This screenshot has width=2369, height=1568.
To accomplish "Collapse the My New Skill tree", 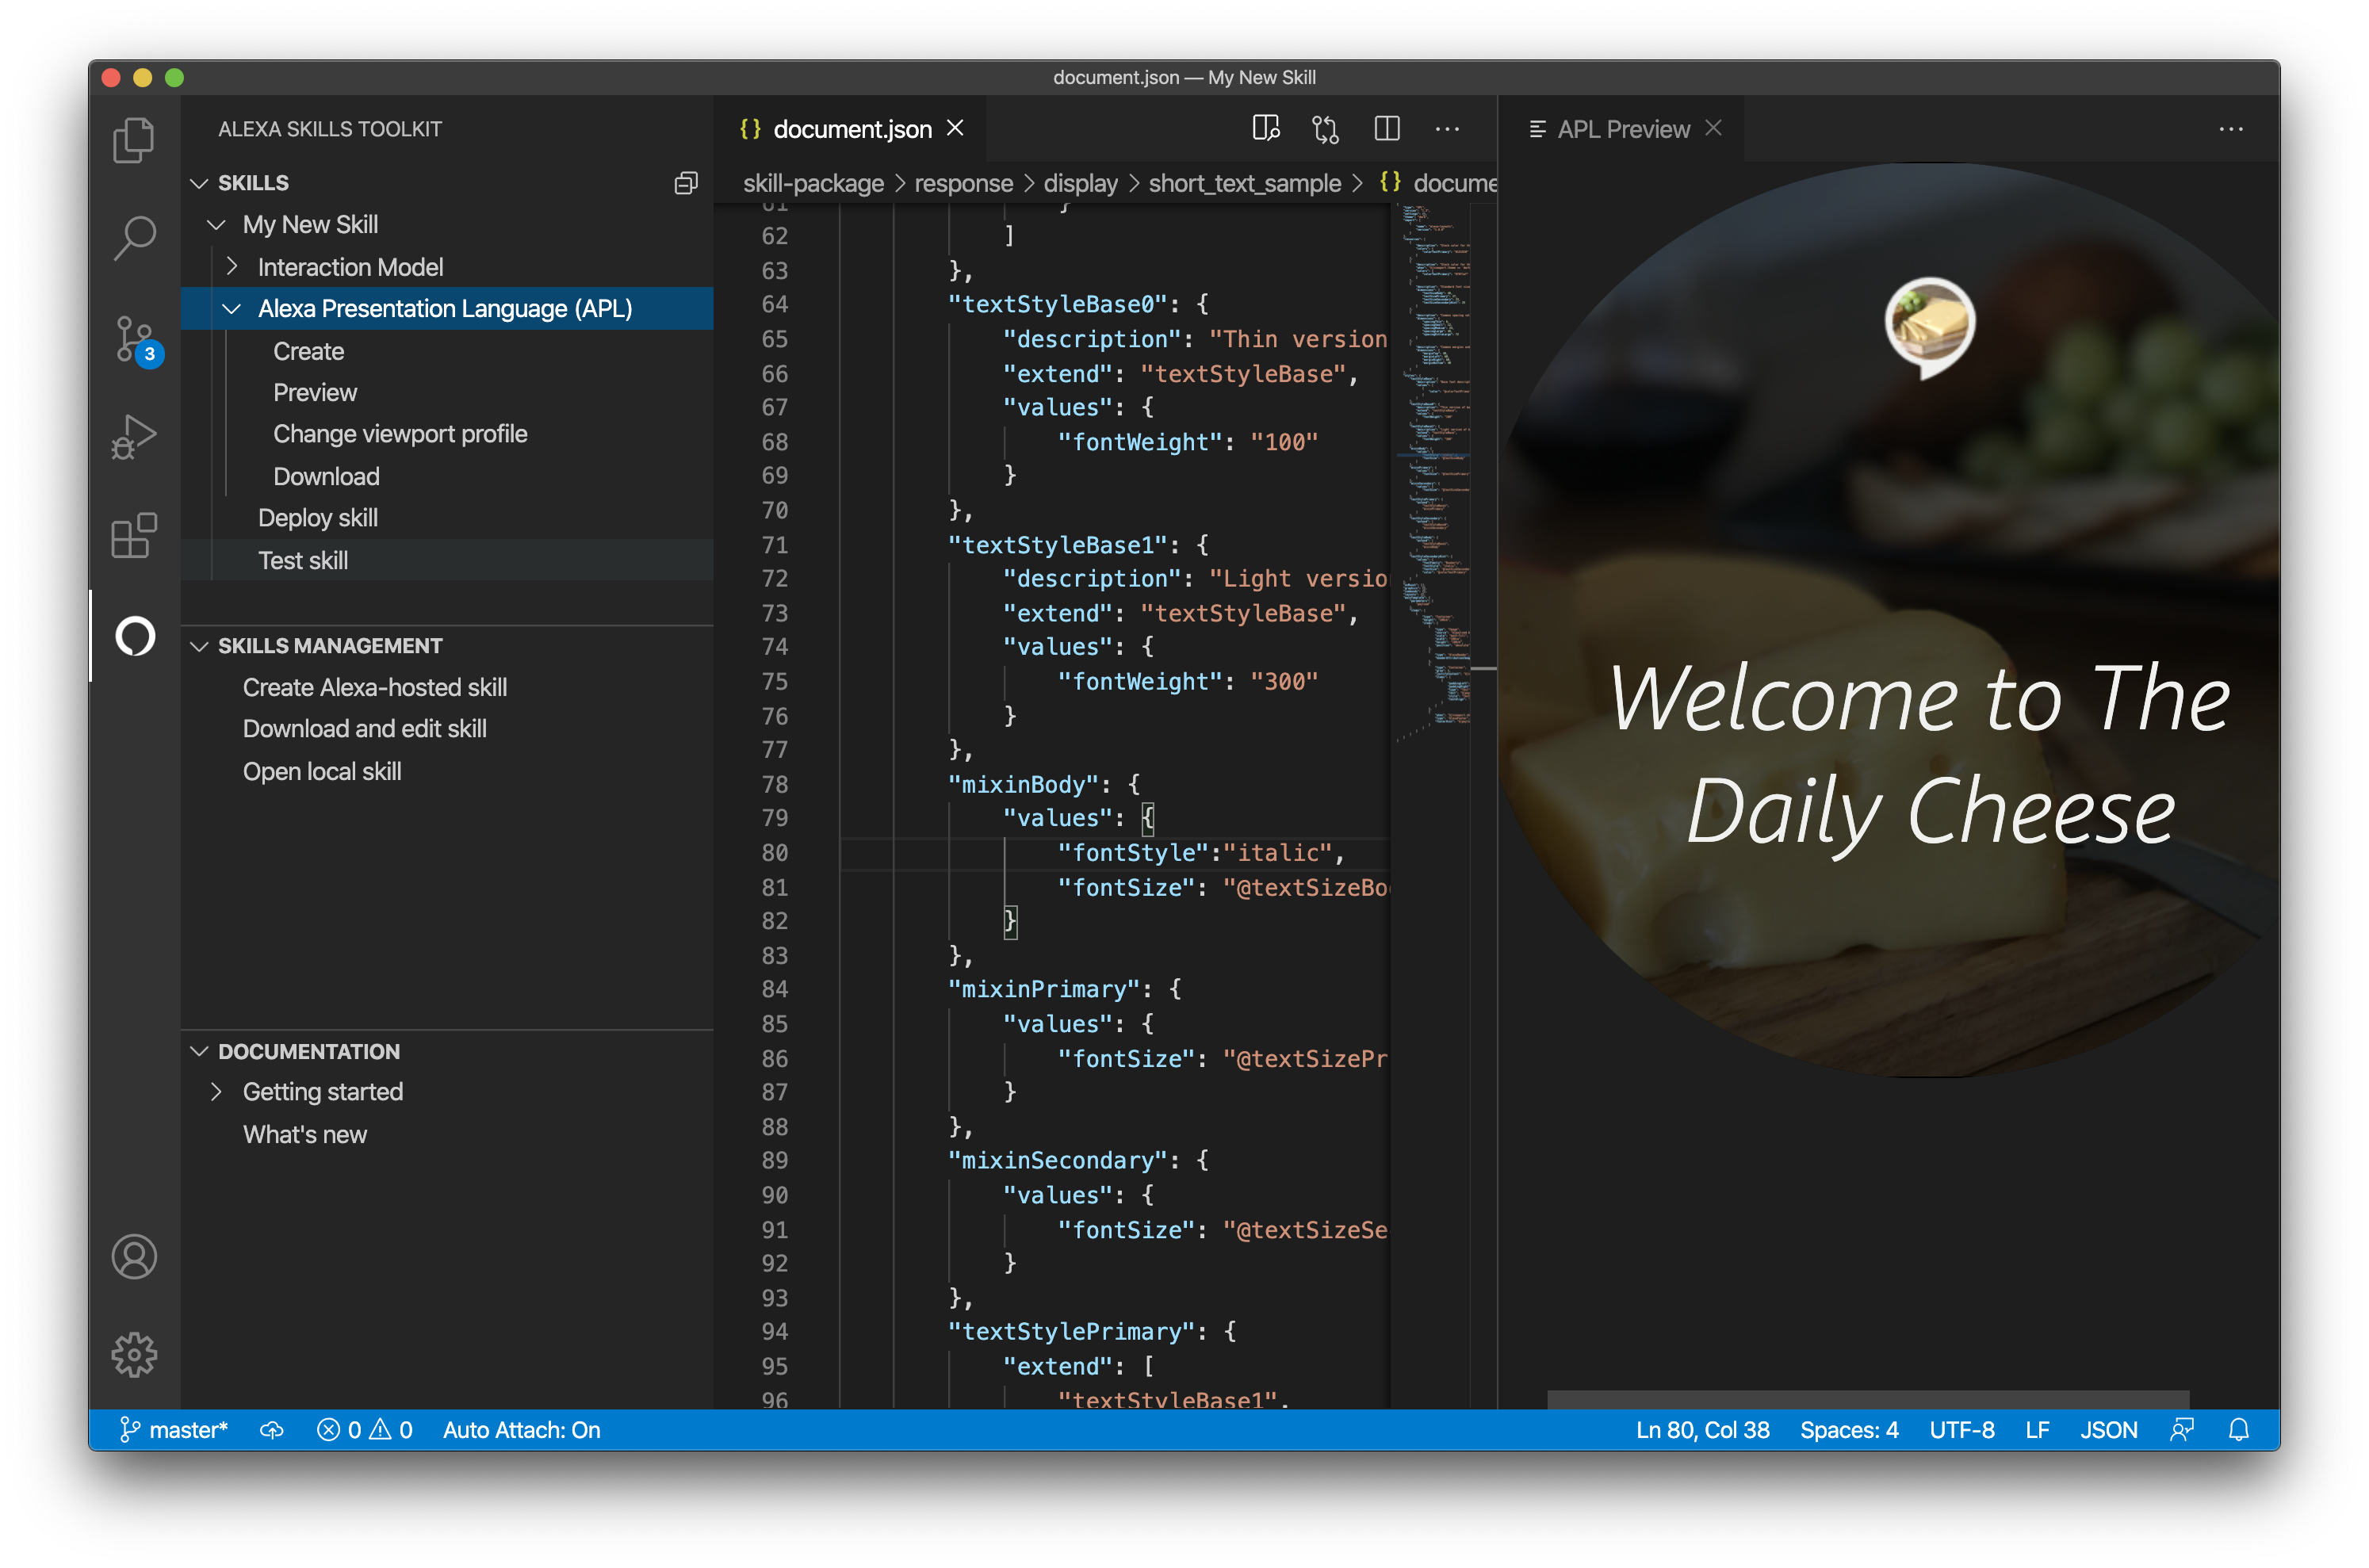I will [217, 224].
